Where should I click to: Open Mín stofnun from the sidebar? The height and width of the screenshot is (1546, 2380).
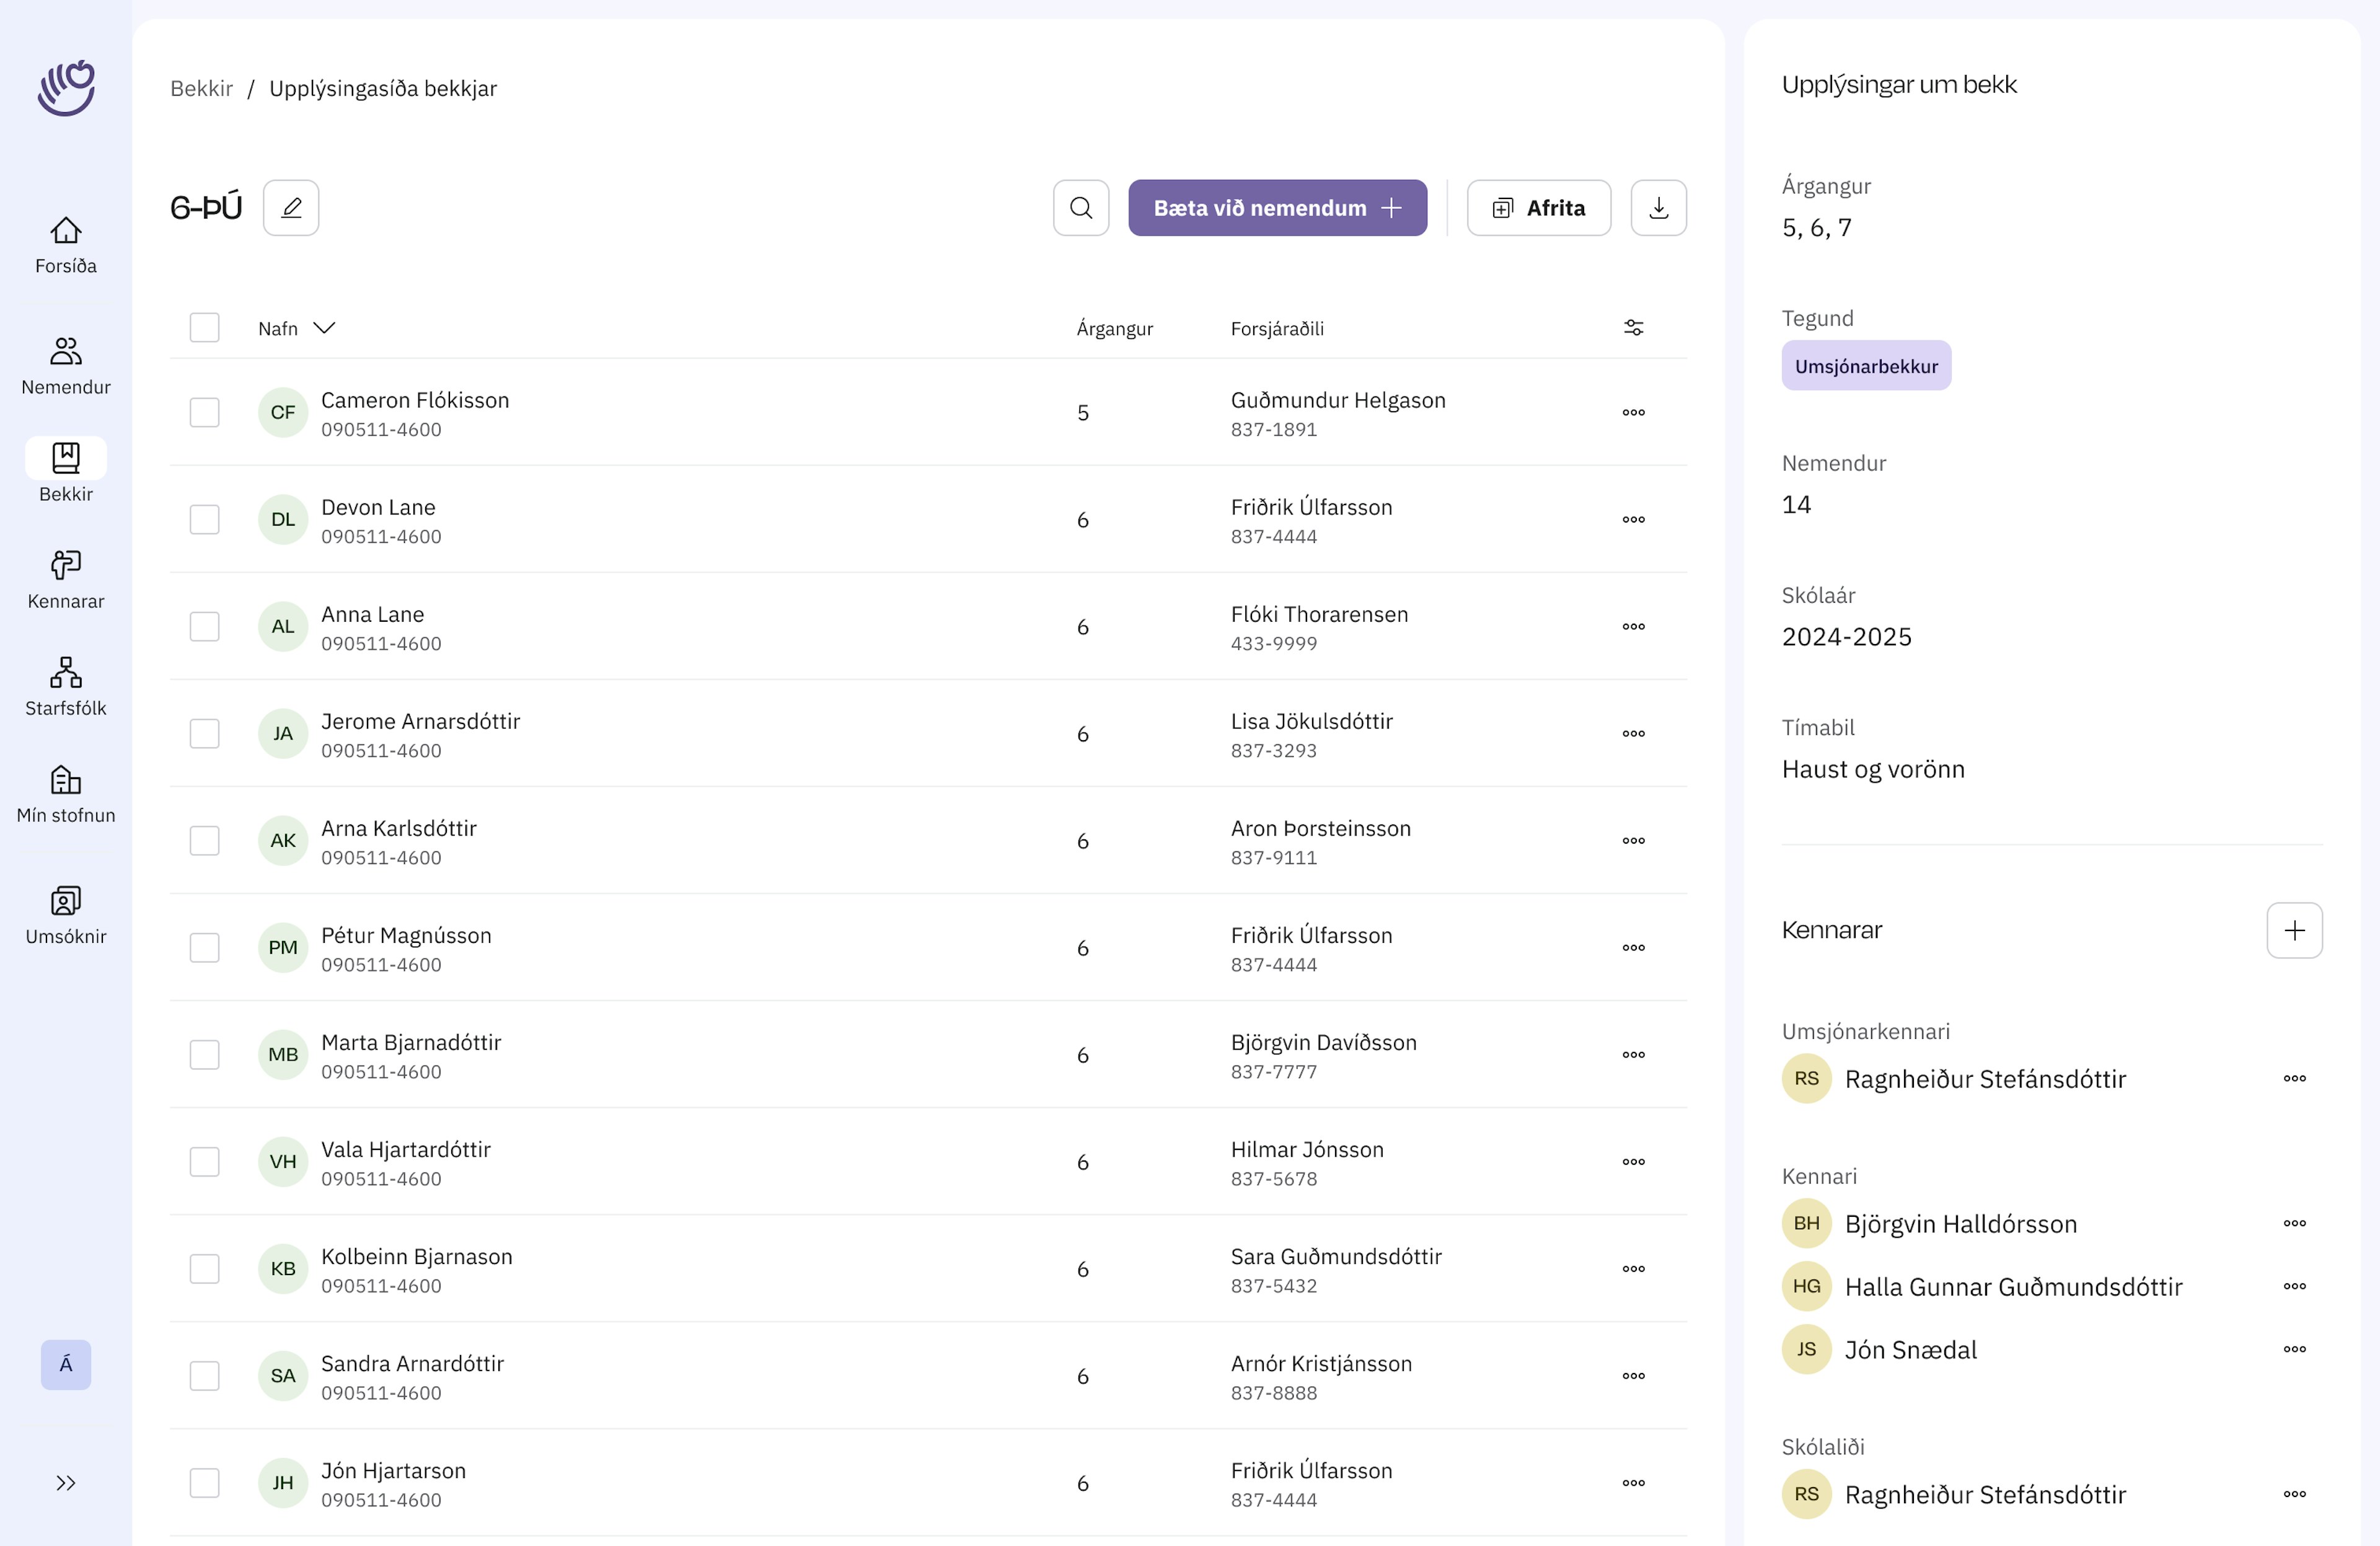(66, 793)
